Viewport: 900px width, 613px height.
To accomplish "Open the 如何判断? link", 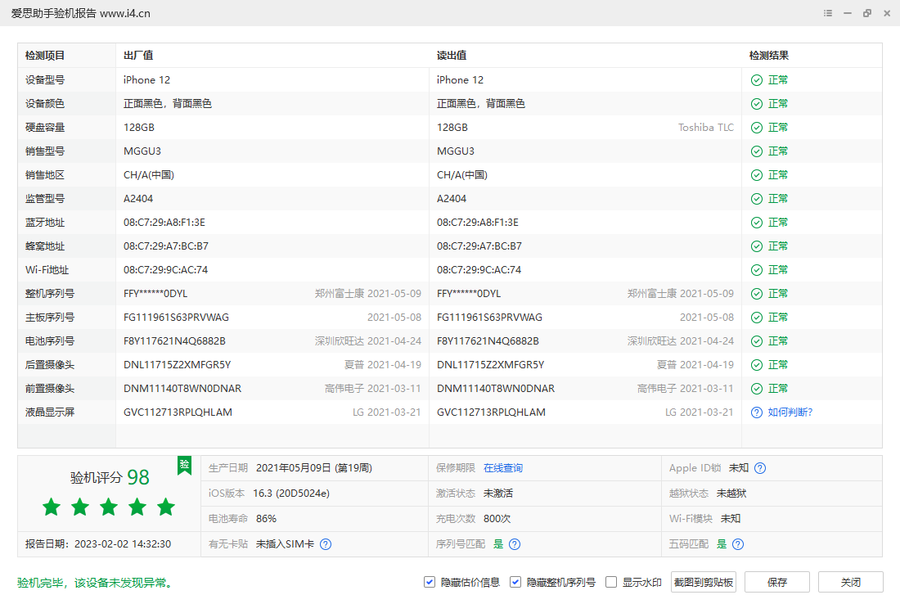I will (790, 412).
